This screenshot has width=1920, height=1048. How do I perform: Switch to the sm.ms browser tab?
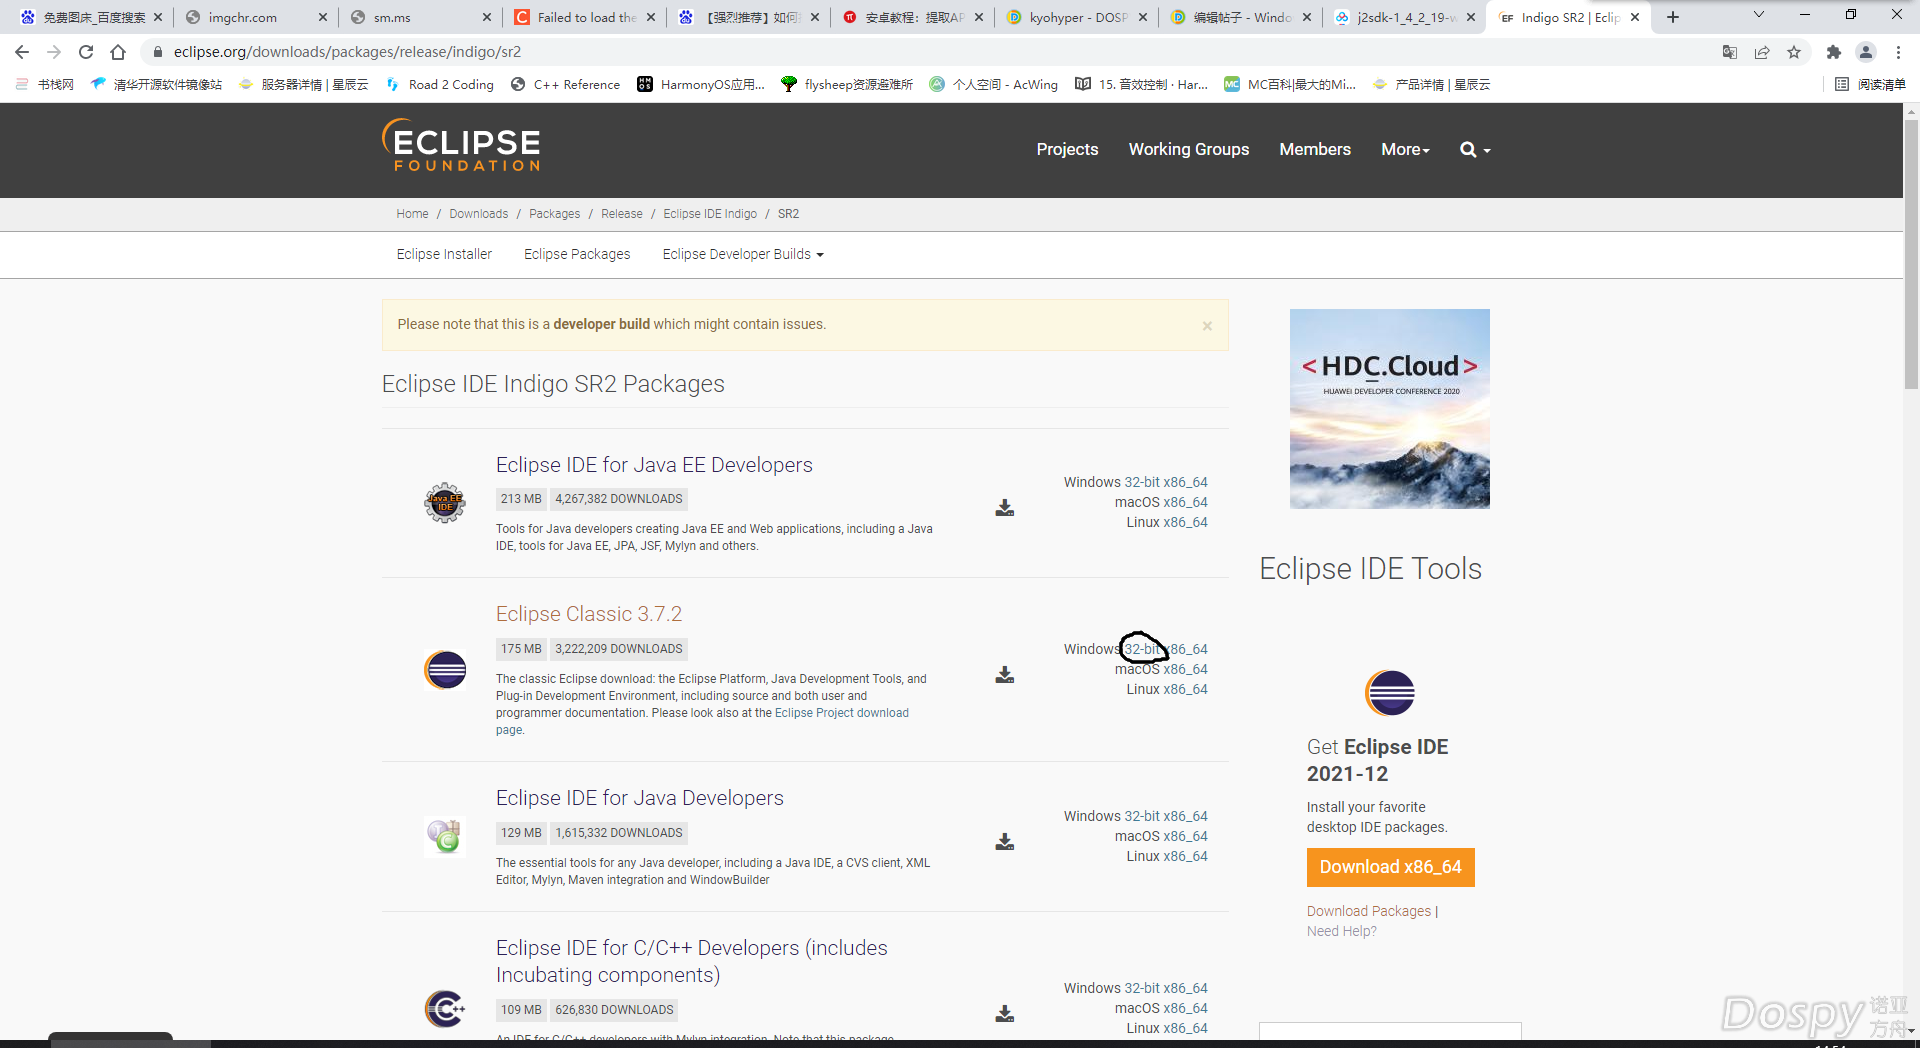pos(418,17)
